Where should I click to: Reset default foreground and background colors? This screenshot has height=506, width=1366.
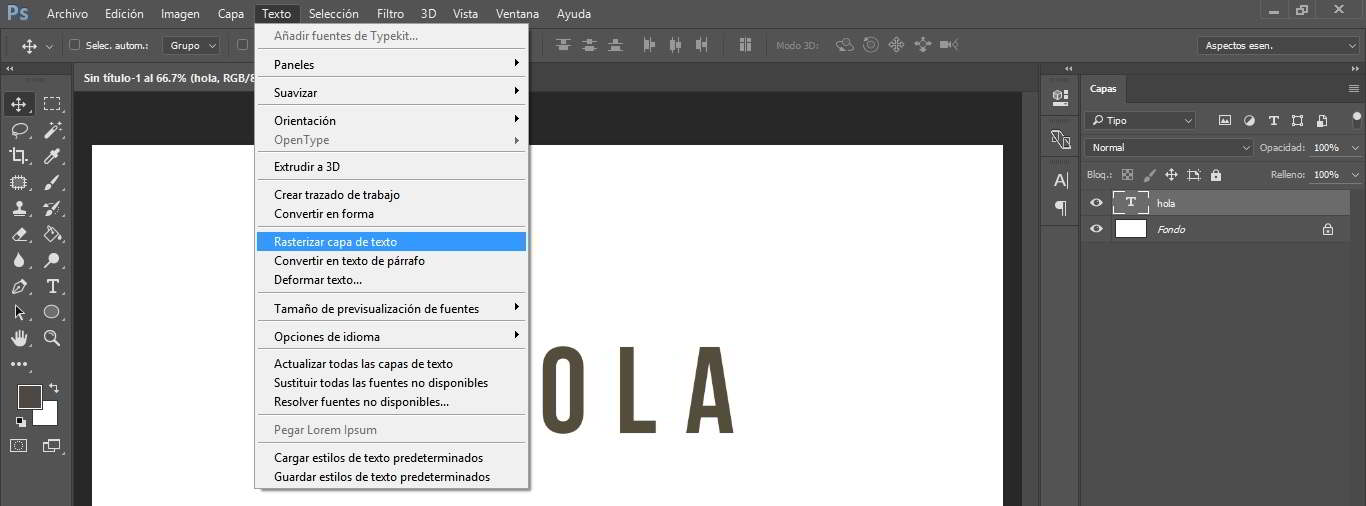pyautogui.click(x=20, y=421)
